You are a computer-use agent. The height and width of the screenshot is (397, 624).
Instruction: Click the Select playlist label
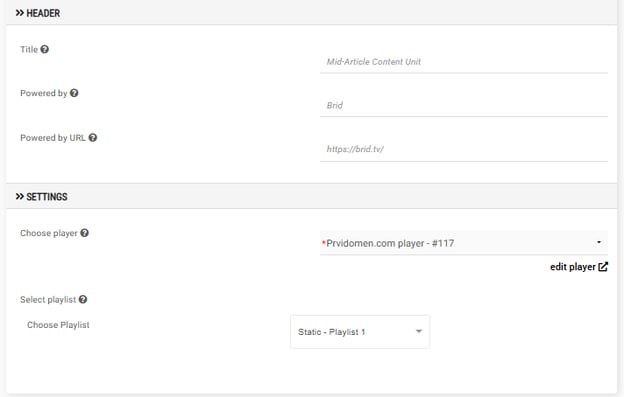(48, 300)
